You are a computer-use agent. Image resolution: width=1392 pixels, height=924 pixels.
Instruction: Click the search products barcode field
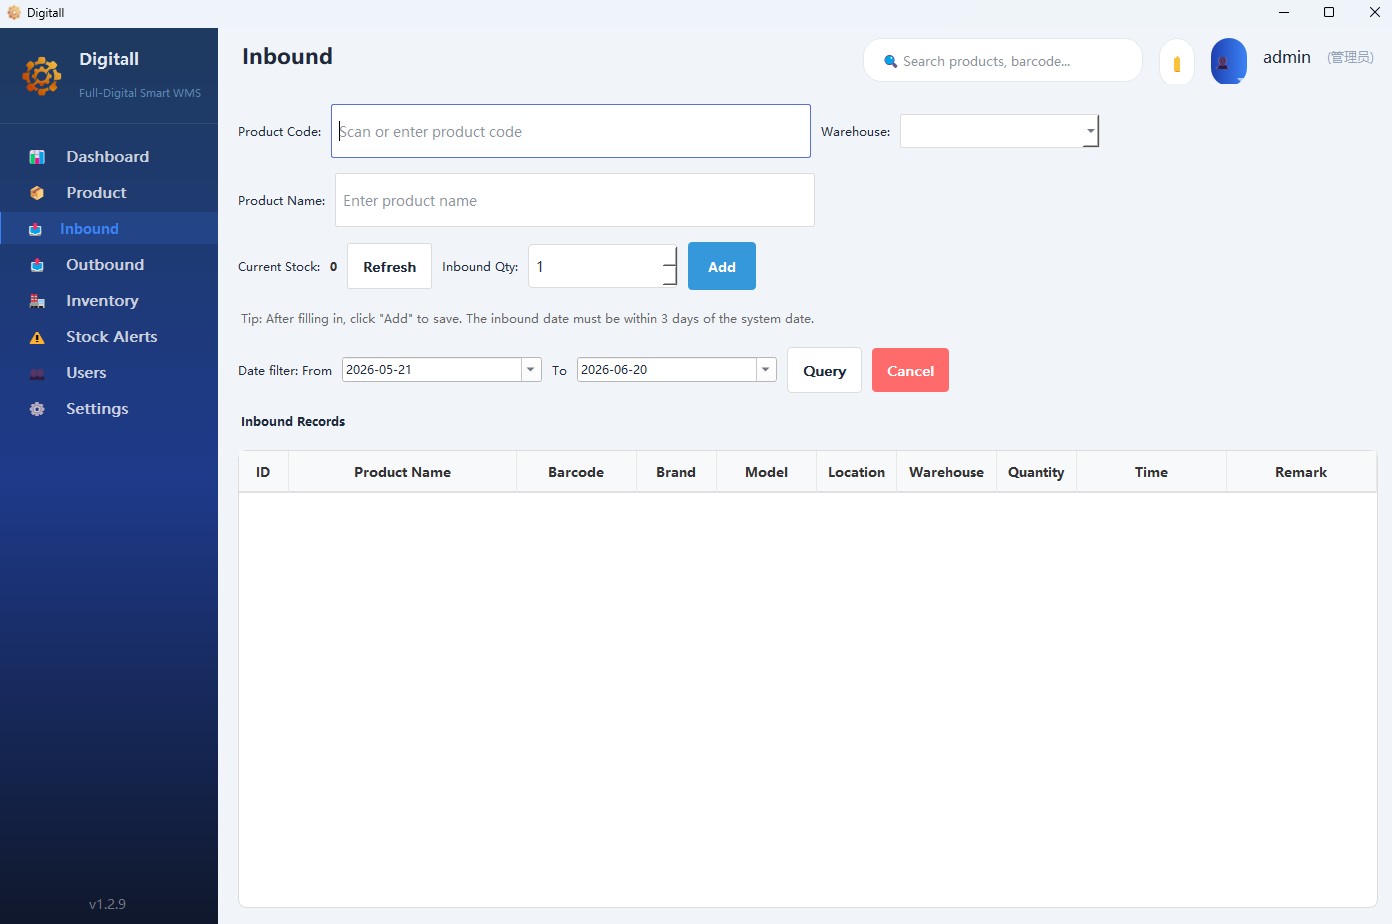click(x=1003, y=61)
